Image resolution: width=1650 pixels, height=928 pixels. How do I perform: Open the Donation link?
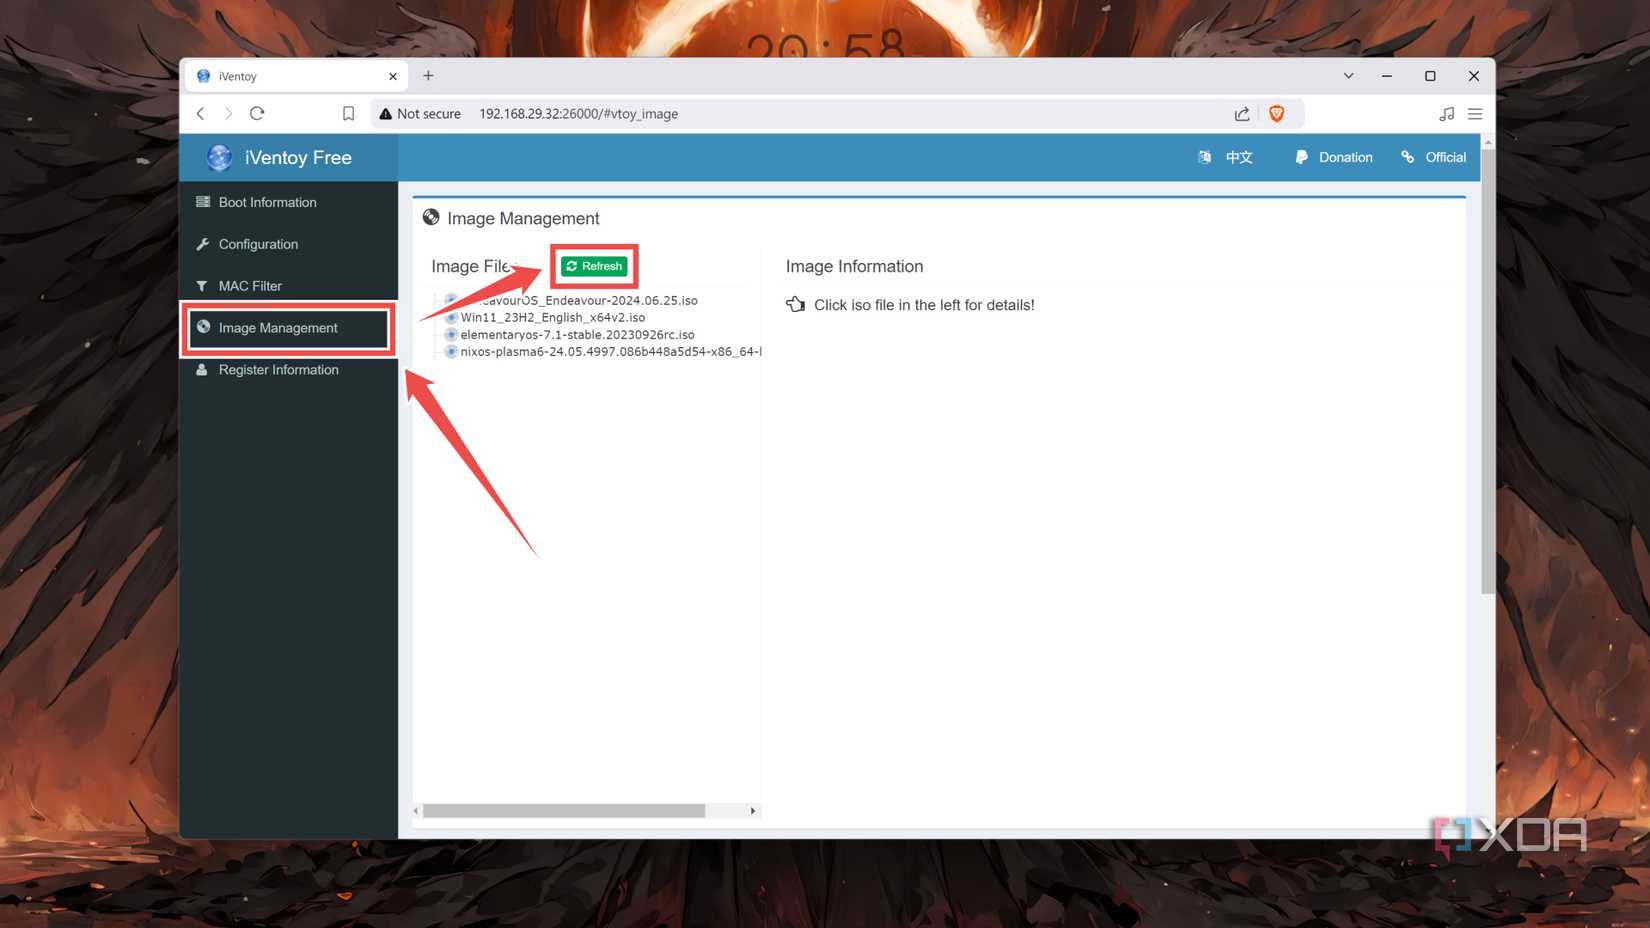pos(1345,157)
